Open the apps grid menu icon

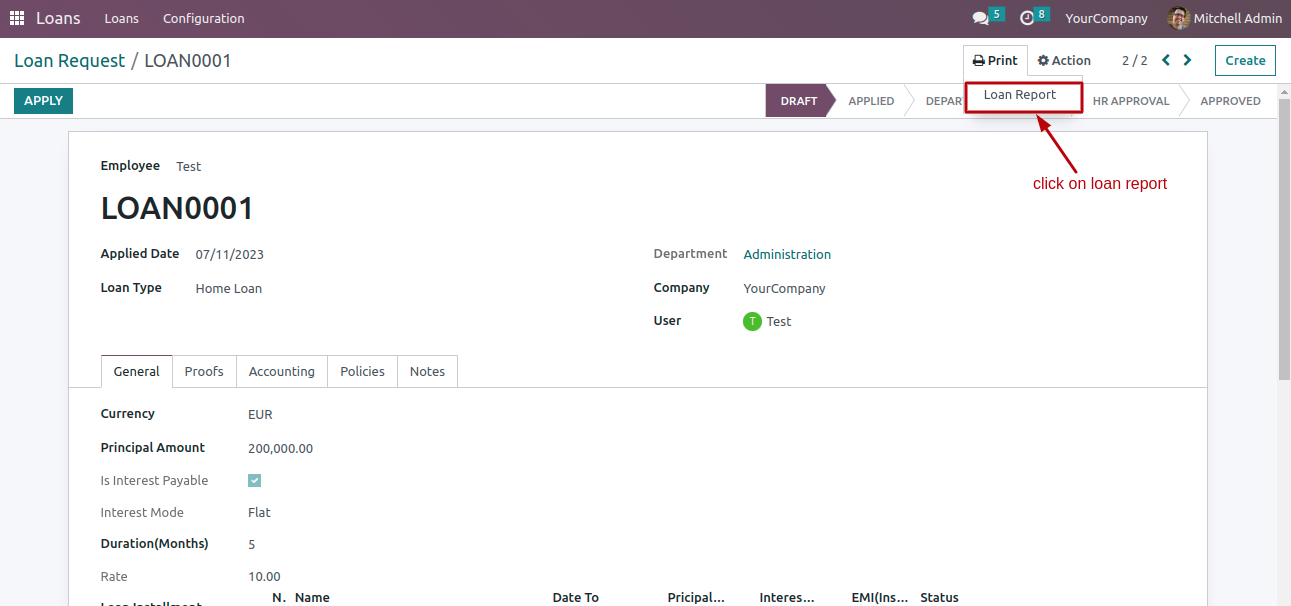pos(17,18)
